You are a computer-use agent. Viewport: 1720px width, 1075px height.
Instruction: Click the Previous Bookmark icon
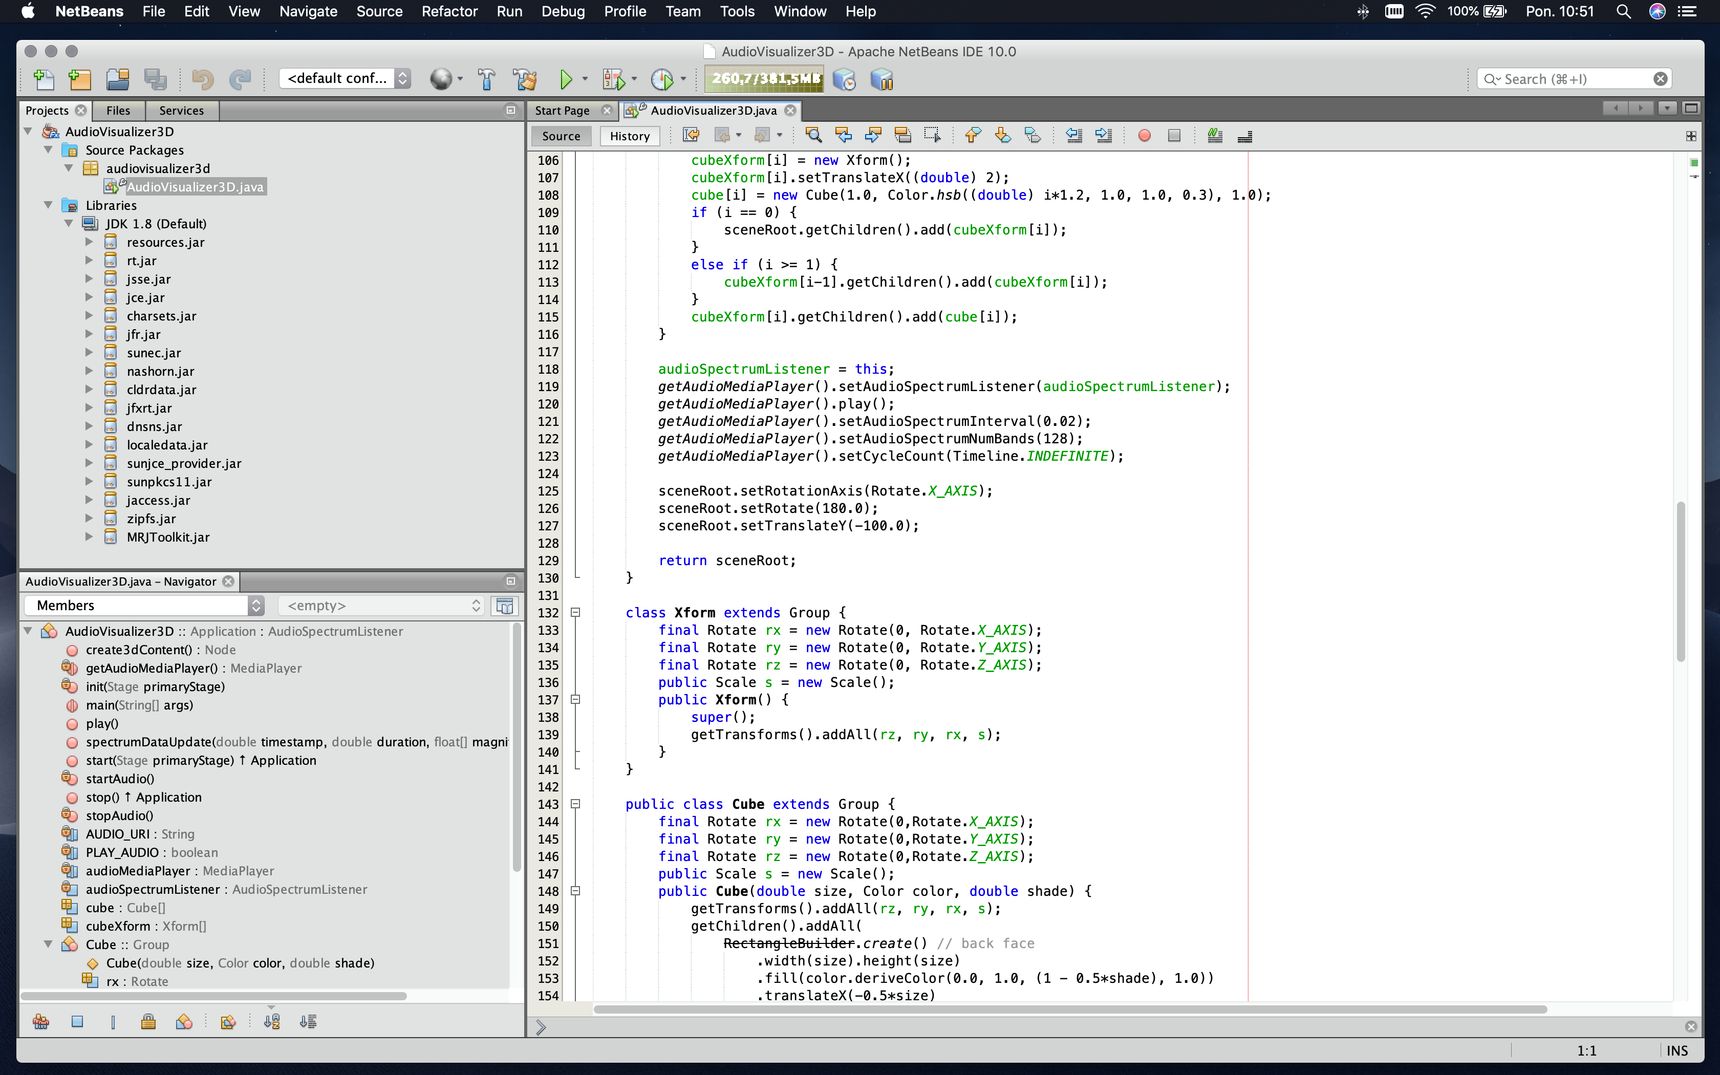click(973, 135)
